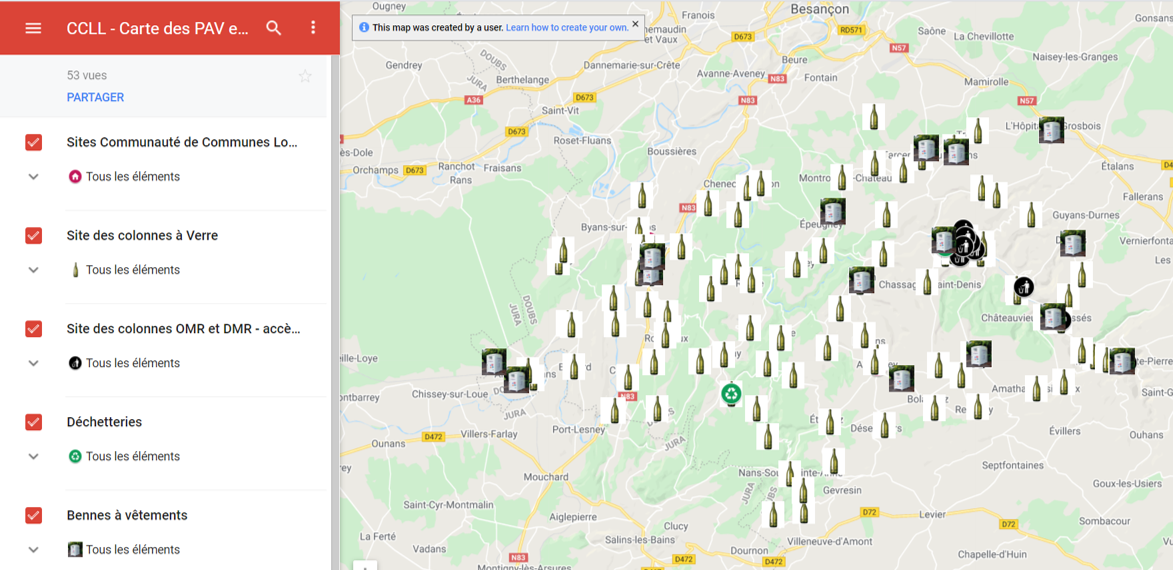1173x570 pixels.
Task: Click the map title CCLL - Carte des PAV
Action: [156, 28]
